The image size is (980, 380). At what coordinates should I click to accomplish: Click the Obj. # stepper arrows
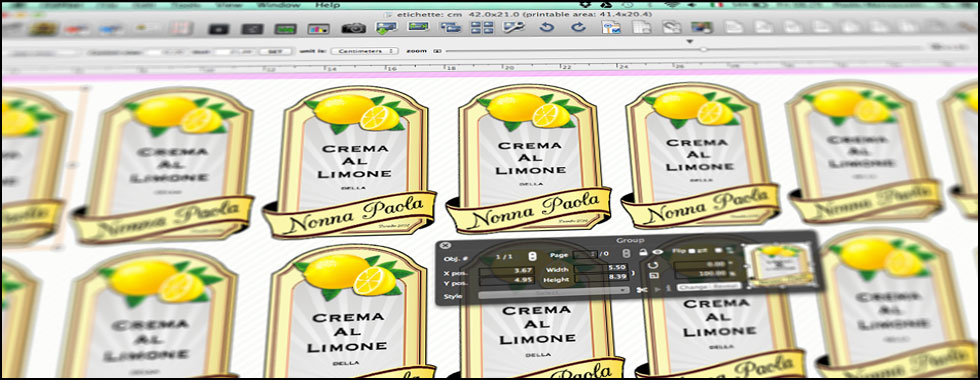[532, 256]
